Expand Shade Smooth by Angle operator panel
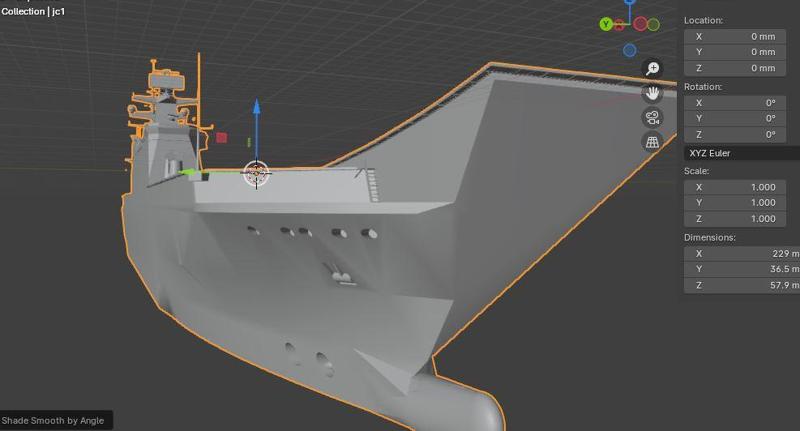 (x=56, y=421)
